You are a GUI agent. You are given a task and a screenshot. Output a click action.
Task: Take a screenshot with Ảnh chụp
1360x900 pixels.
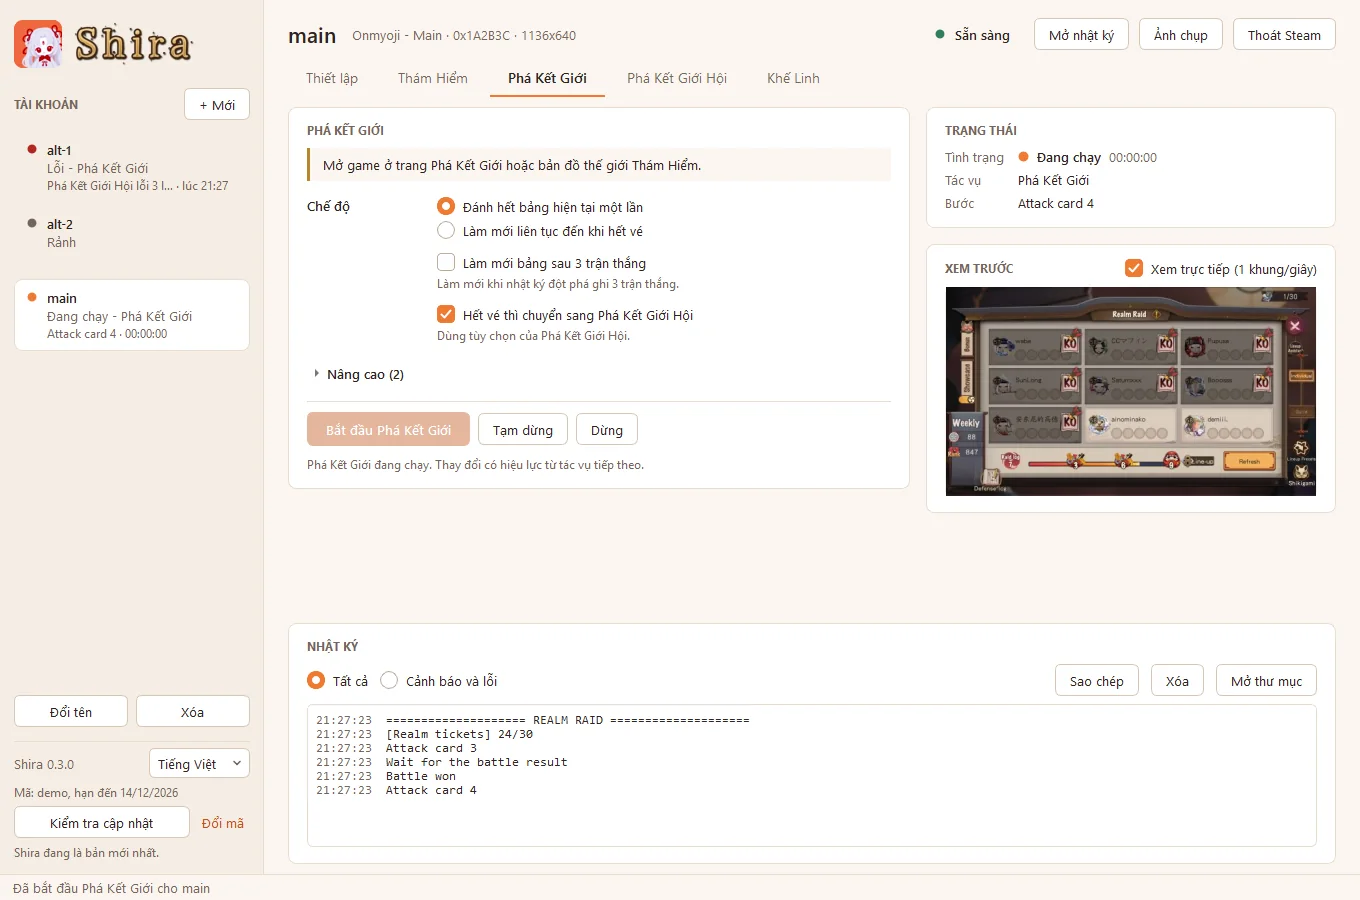tap(1181, 35)
